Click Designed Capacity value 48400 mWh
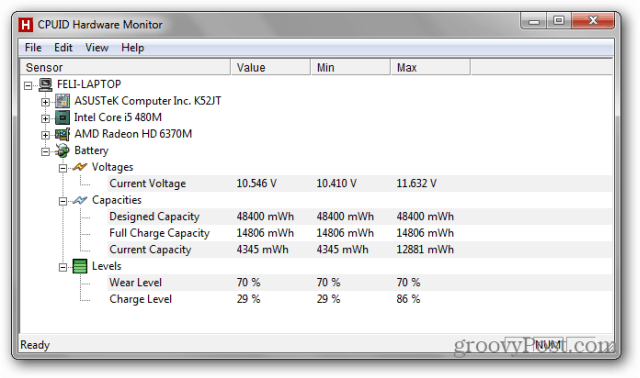Image resolution: width=640 pixels, height=378 pixels. [x=265, y=216]
